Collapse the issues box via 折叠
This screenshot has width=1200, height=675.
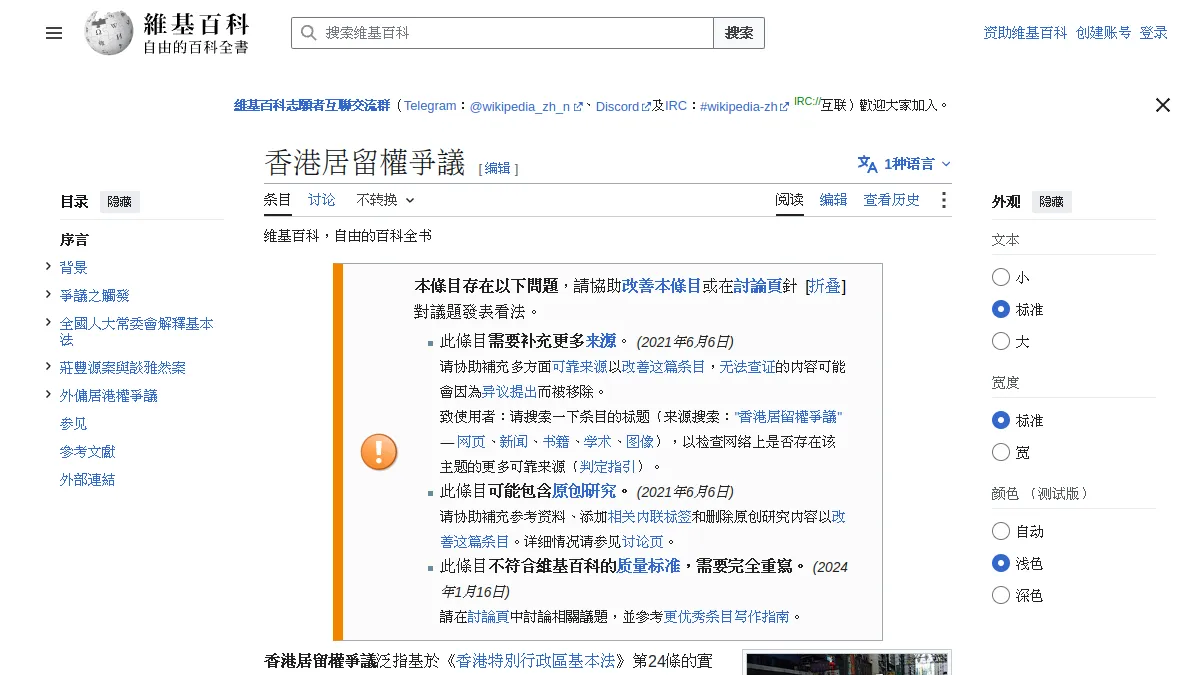pos(825,286)
